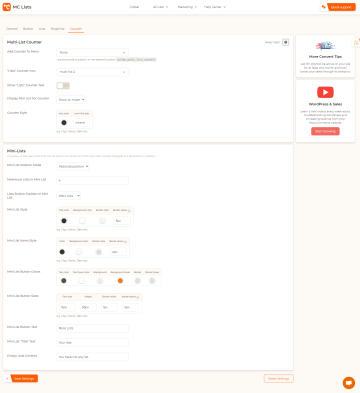Click Counter Style font size field
Image resolution: width=360 pixels, height=393 pixels.
pyautogui.click(x=81, y=123)
